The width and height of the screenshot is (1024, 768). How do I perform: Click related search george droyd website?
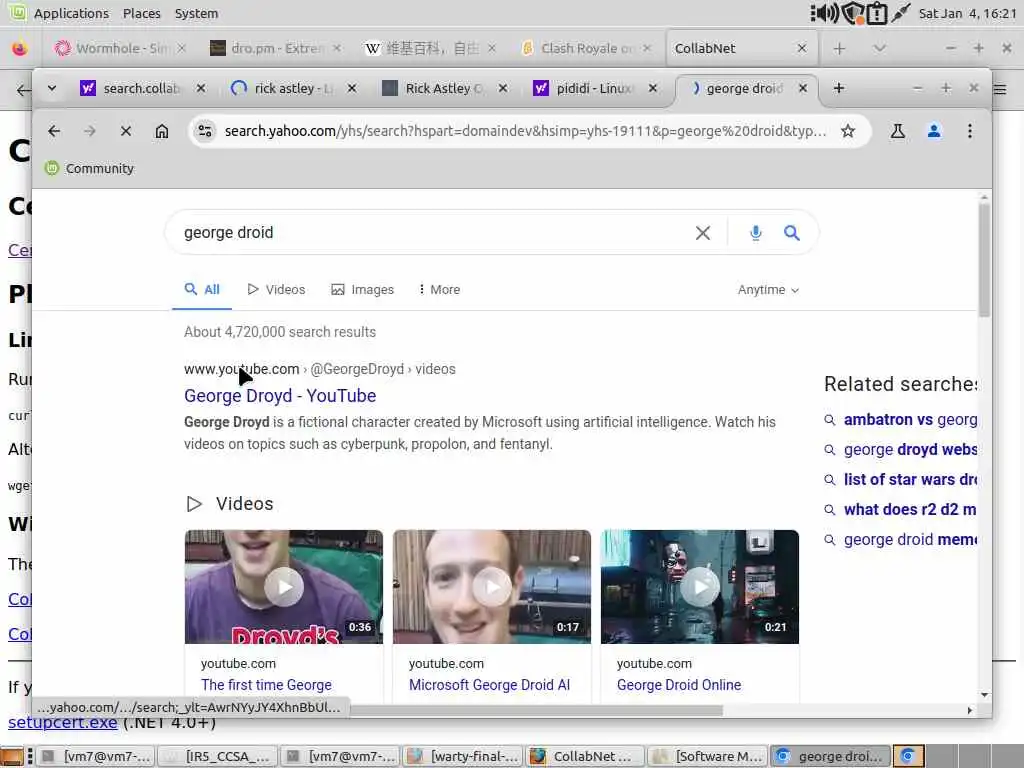910,449
